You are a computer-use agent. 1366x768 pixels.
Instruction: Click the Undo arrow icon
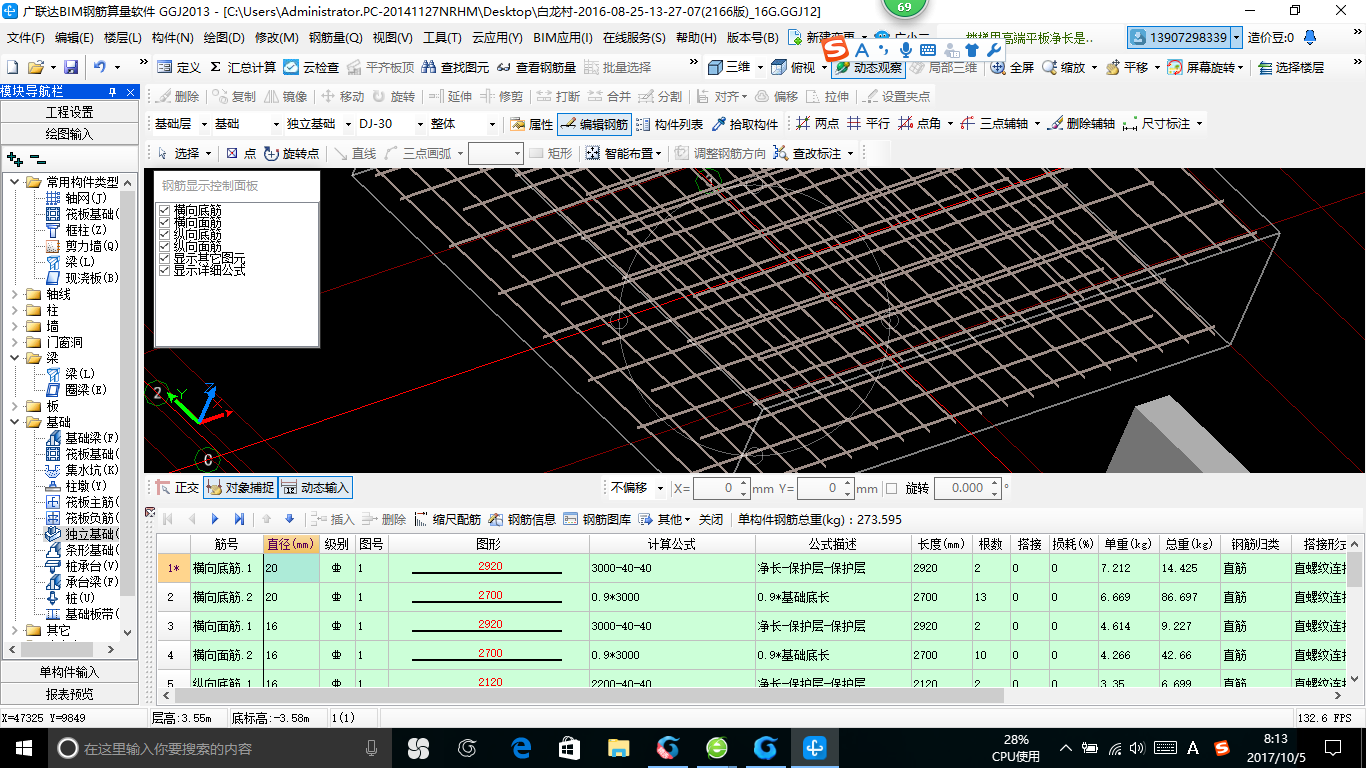pyautogui.click(x=100, y=67)
